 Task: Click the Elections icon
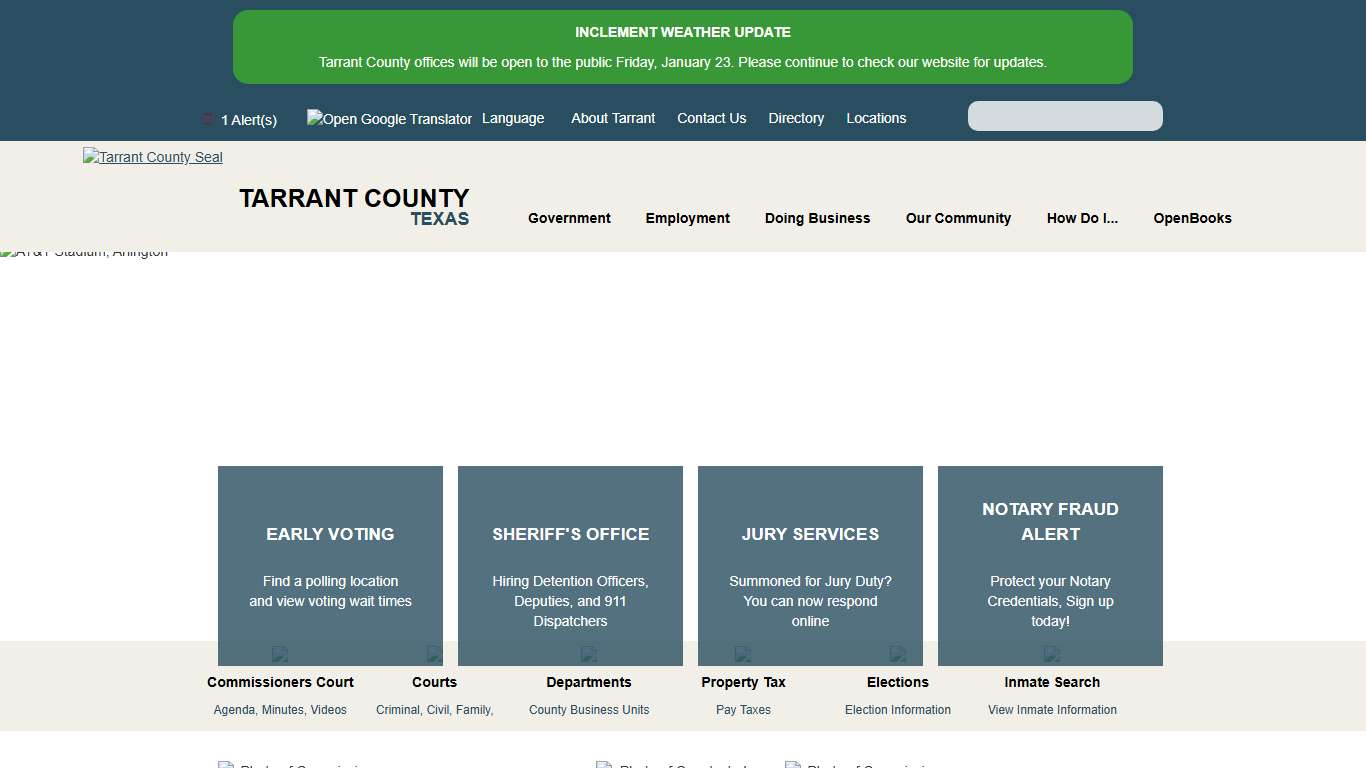(x=898, y=655)
